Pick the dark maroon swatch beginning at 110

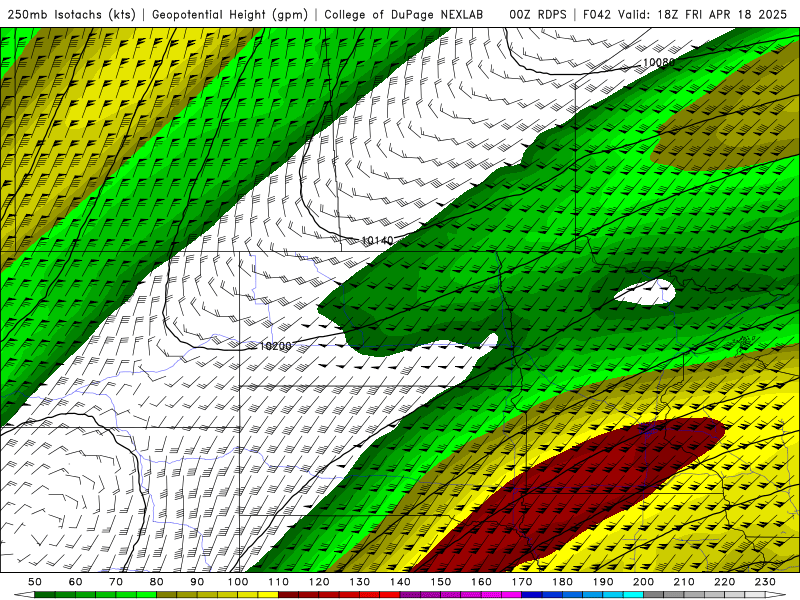click(x=288, y=594)
